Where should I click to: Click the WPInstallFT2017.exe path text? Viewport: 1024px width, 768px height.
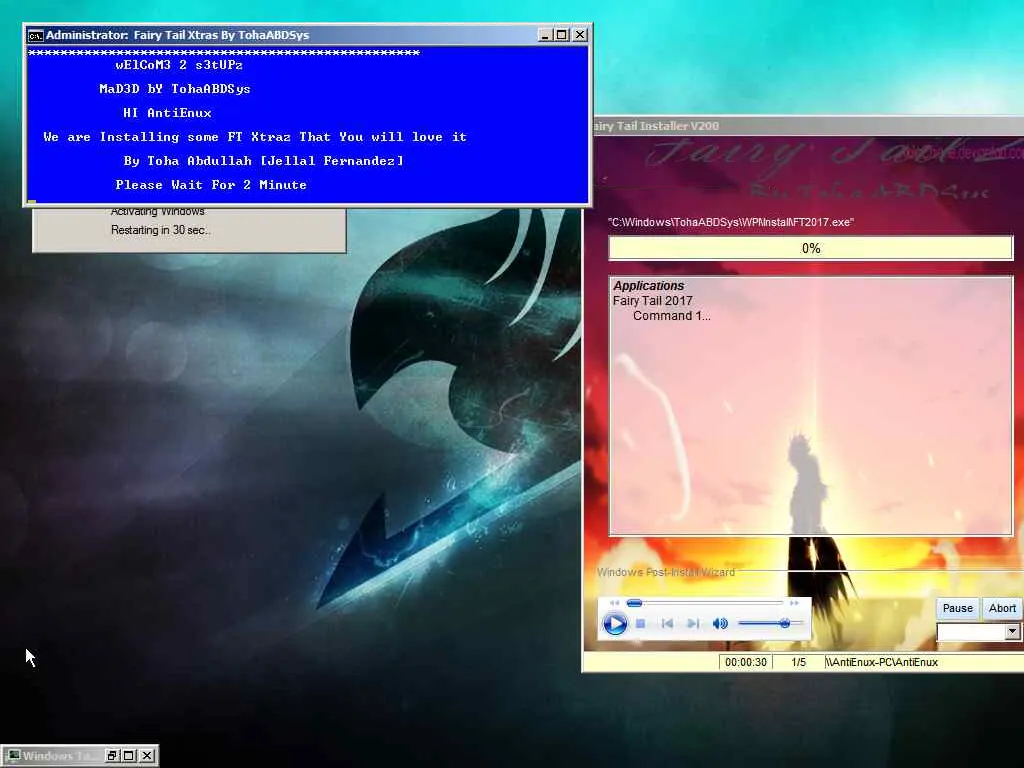[x=731, y=222]
